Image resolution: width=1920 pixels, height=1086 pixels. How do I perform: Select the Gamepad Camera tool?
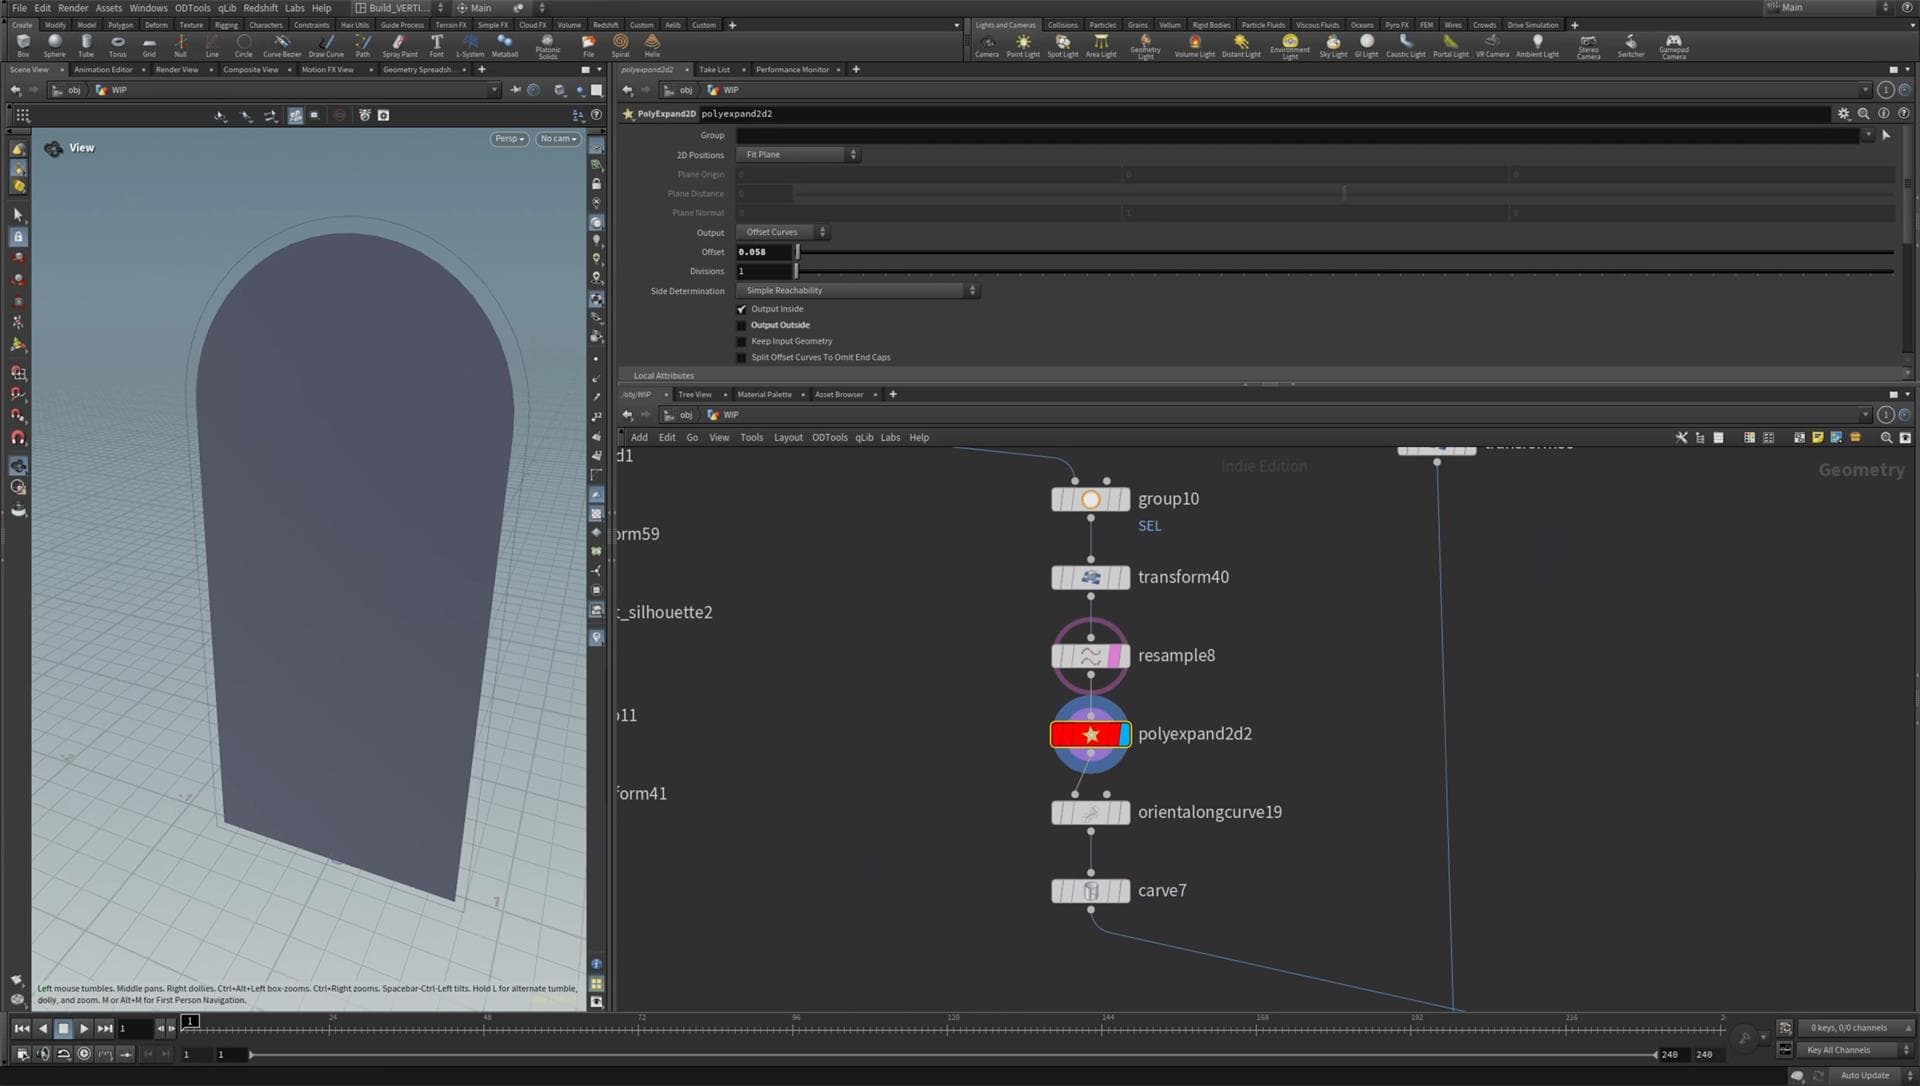click(x=1673, y=45)
